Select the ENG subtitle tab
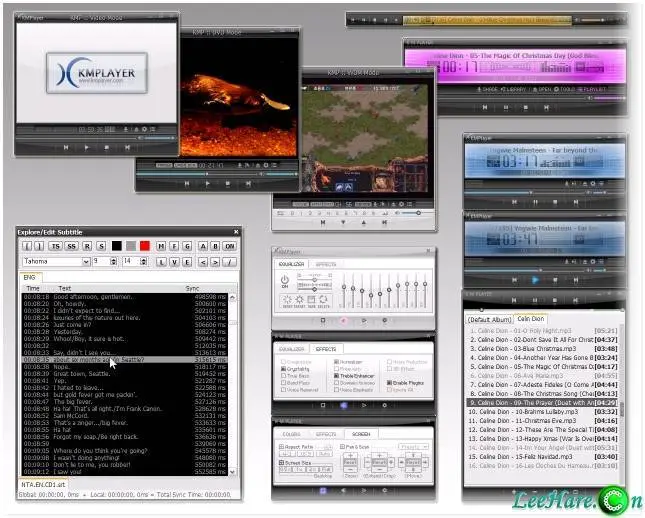This screenshot has width=645, height=518. pos(29,277)
